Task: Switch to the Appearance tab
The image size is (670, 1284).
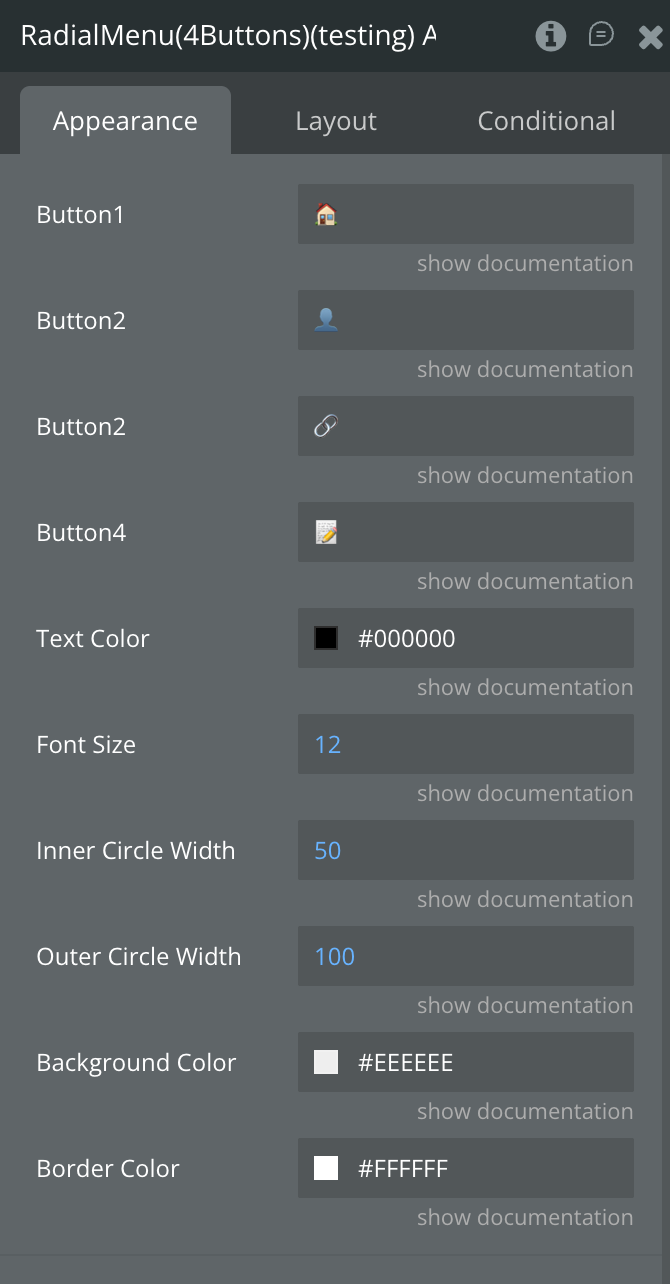Action: pos(125,121)
